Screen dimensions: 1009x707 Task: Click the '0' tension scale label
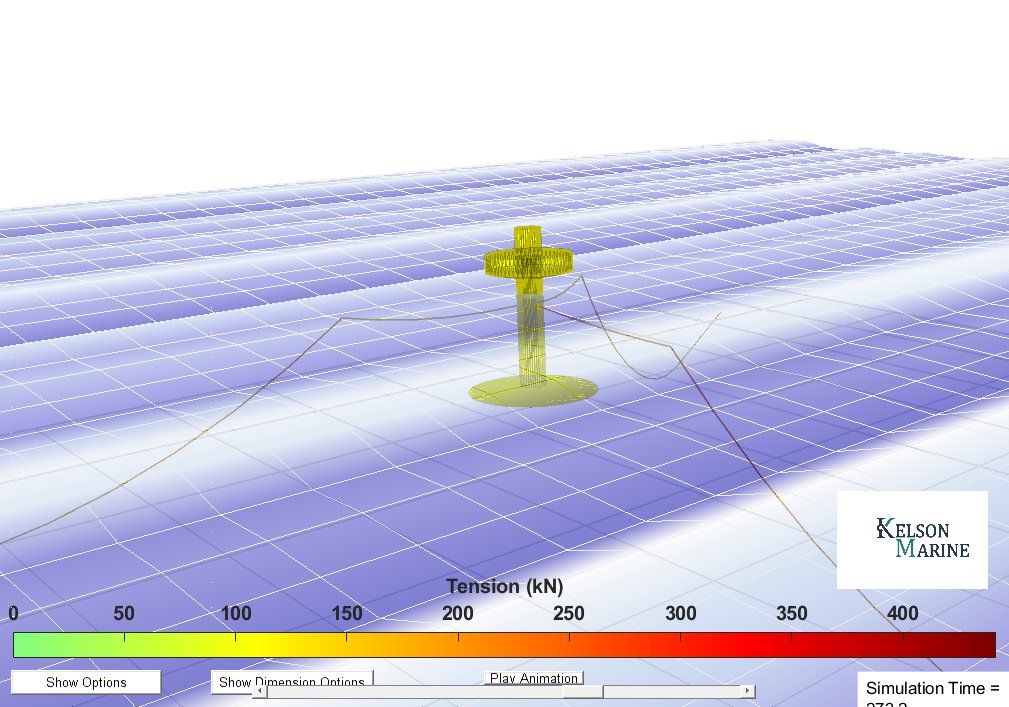tap(14, 613)
